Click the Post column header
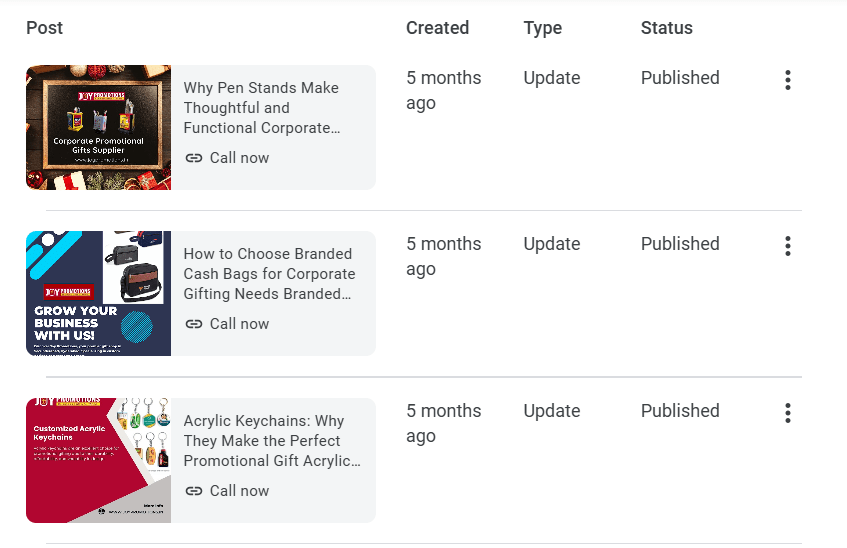 44,28
